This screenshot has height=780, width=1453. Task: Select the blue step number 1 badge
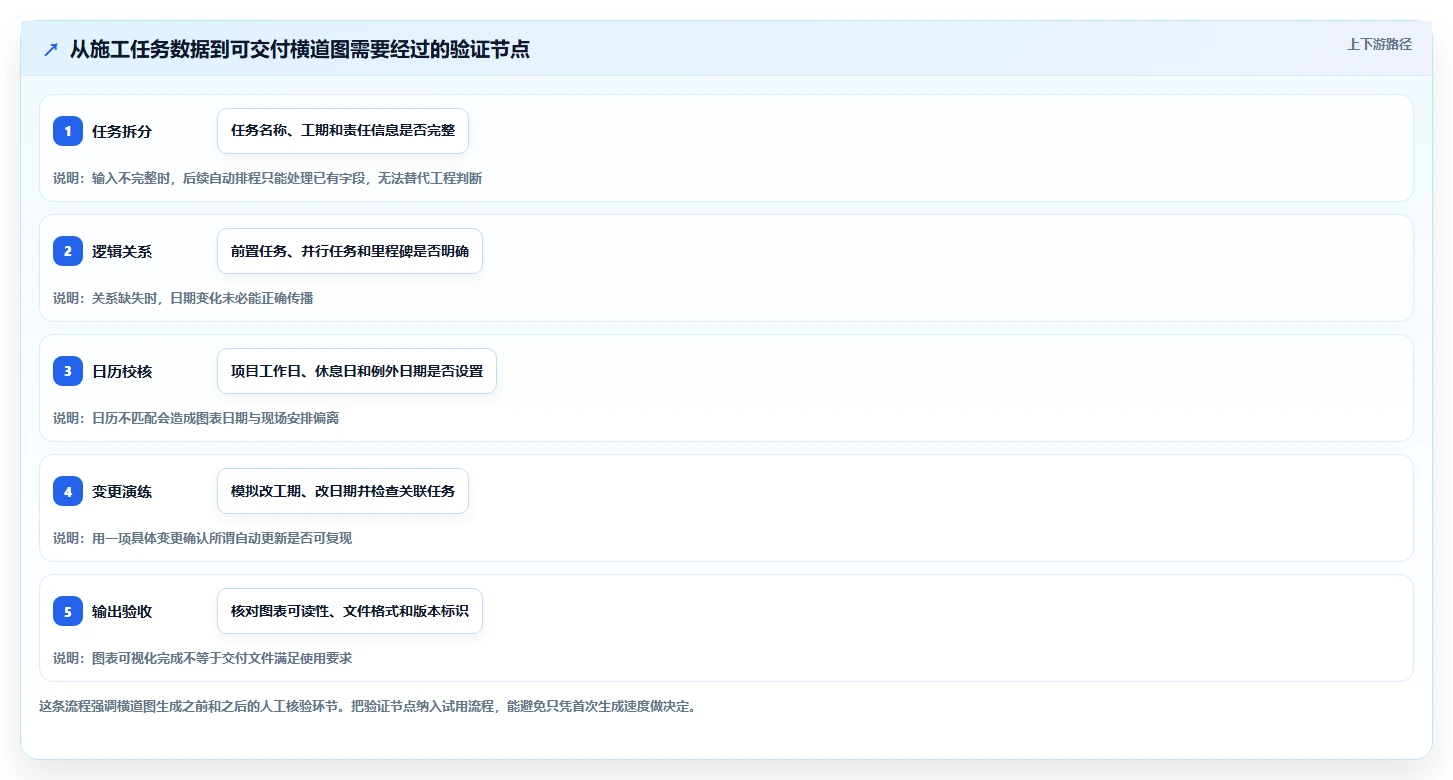coord(68,131)
